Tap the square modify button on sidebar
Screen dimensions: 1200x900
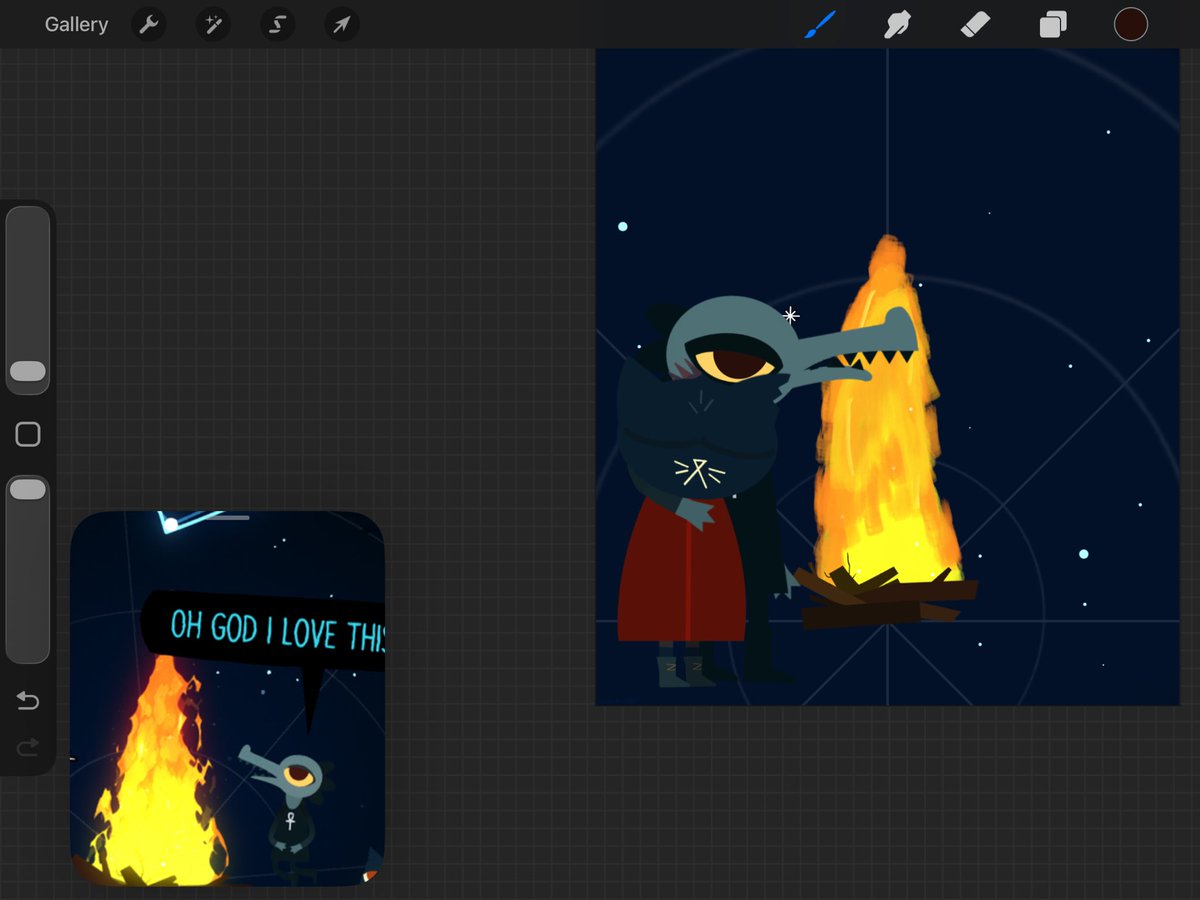[x=28, y=434]
